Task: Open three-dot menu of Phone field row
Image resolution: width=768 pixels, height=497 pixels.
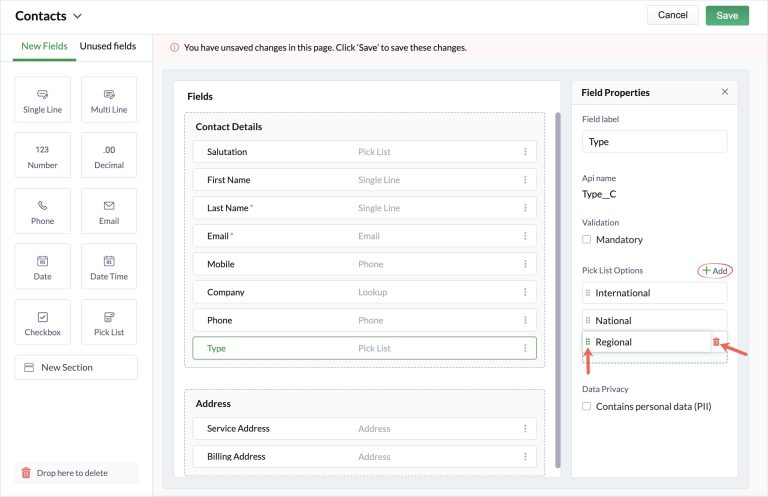Action: pyautogui.click(x=525, y=320)
